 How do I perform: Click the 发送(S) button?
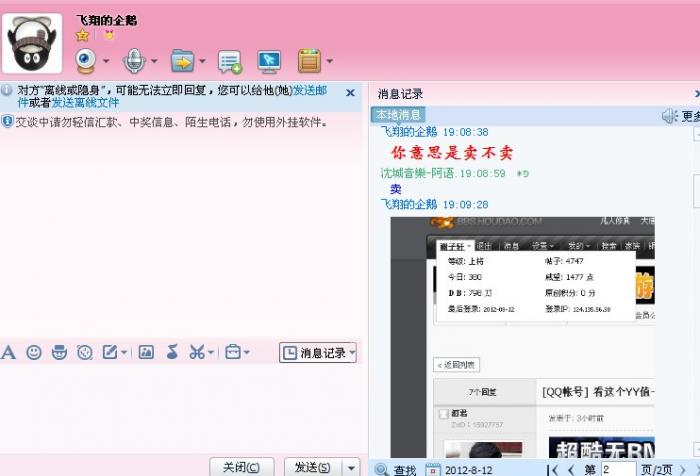click(x=312, y=467)
